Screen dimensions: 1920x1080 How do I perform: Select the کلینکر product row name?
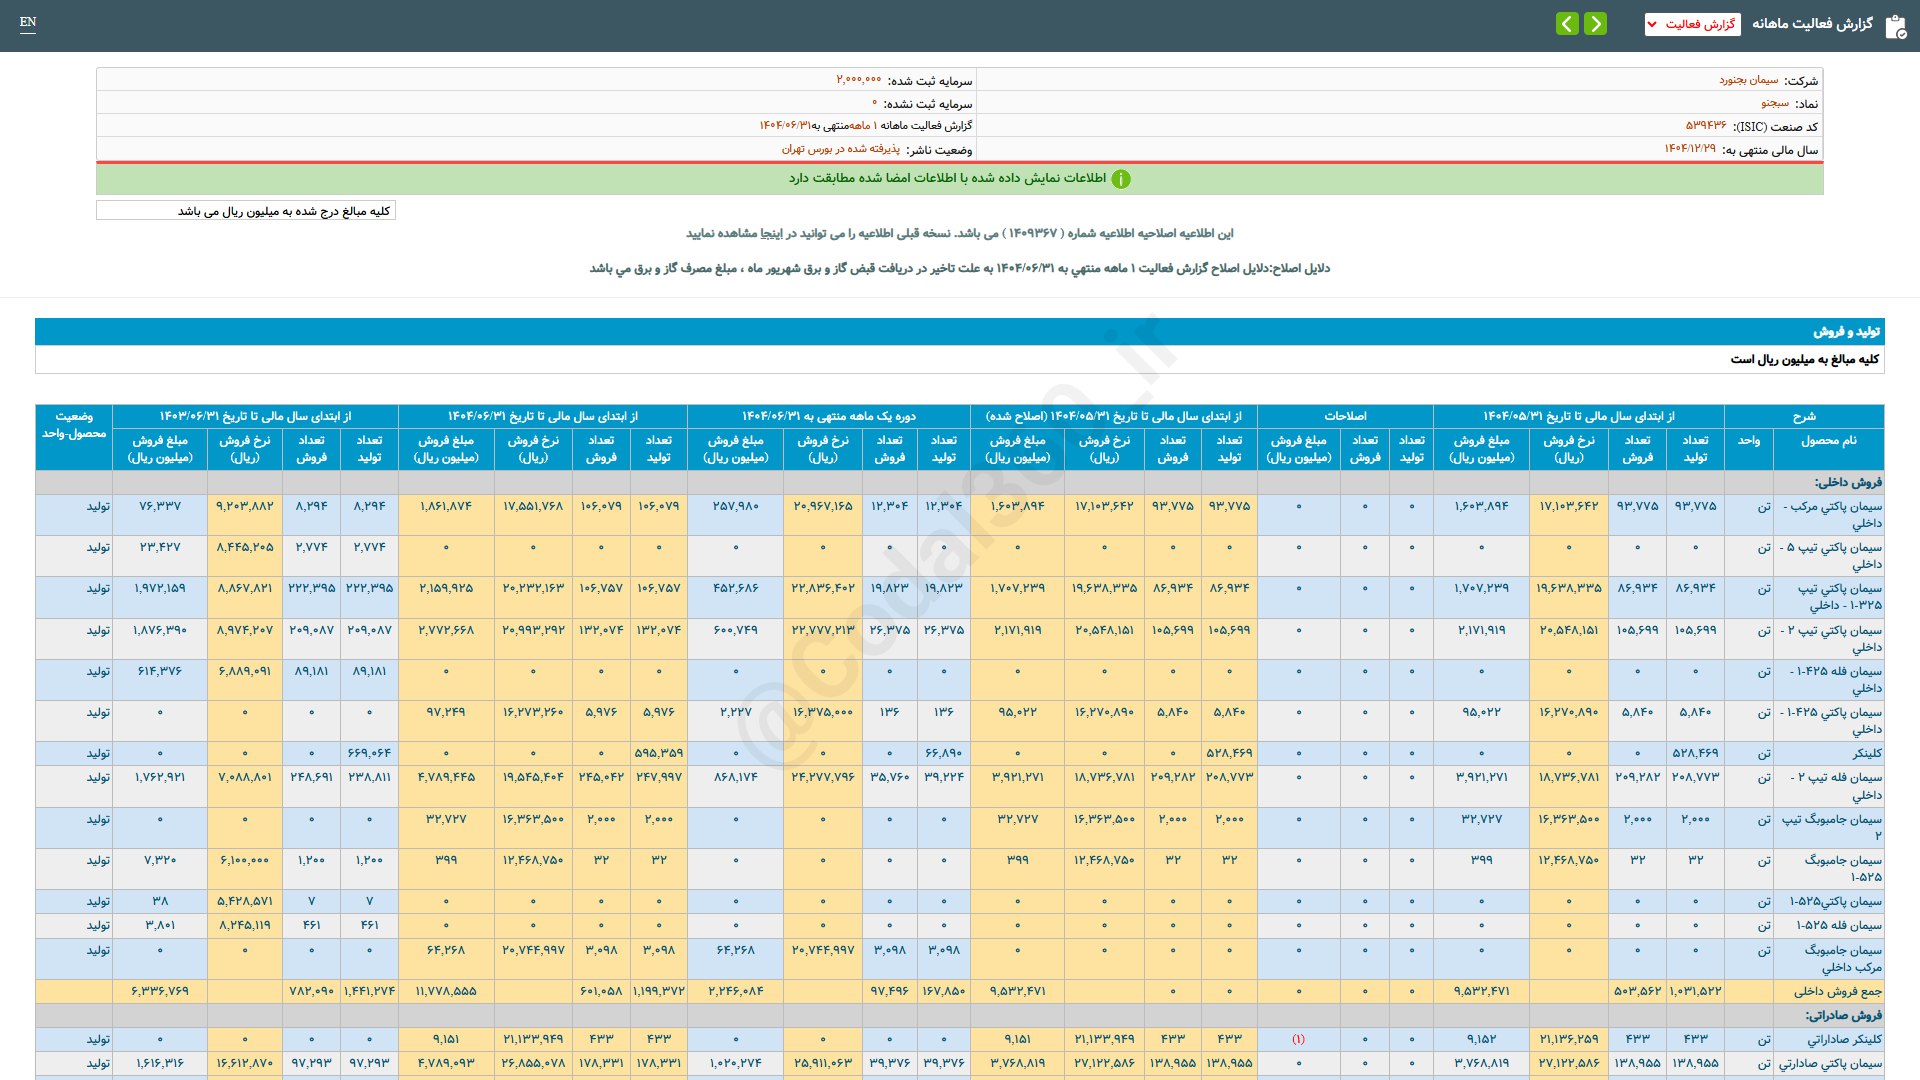pos(1866,753)
